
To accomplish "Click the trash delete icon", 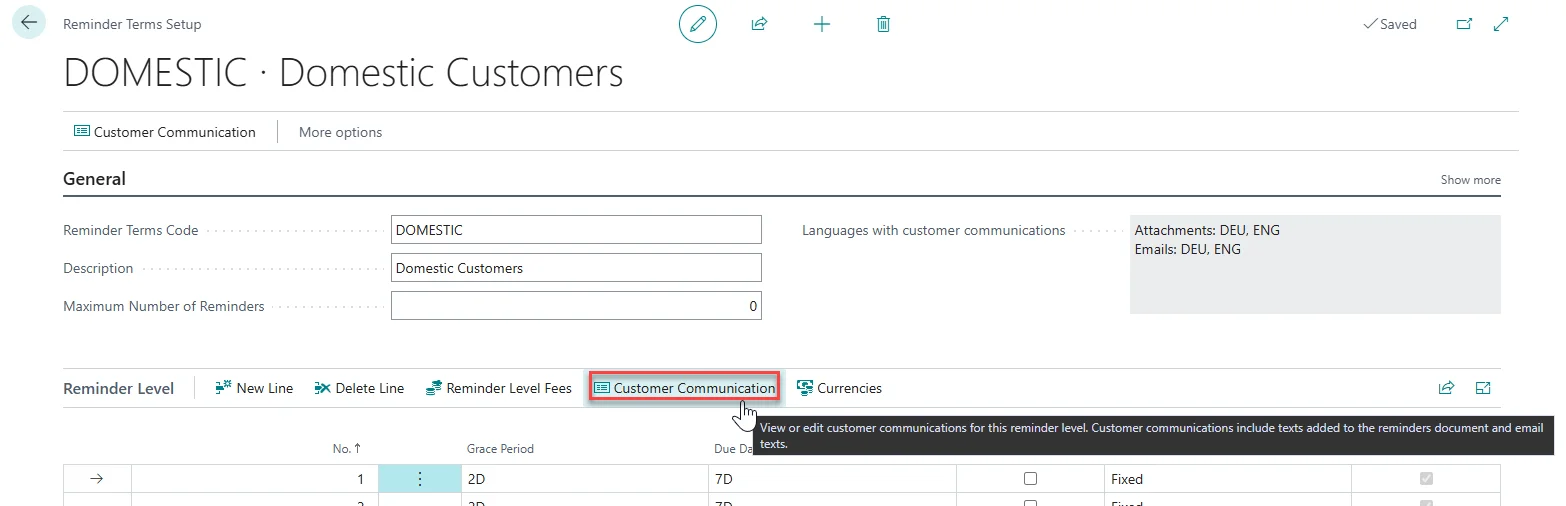I will pyautogui.click(x=883, y=24).
